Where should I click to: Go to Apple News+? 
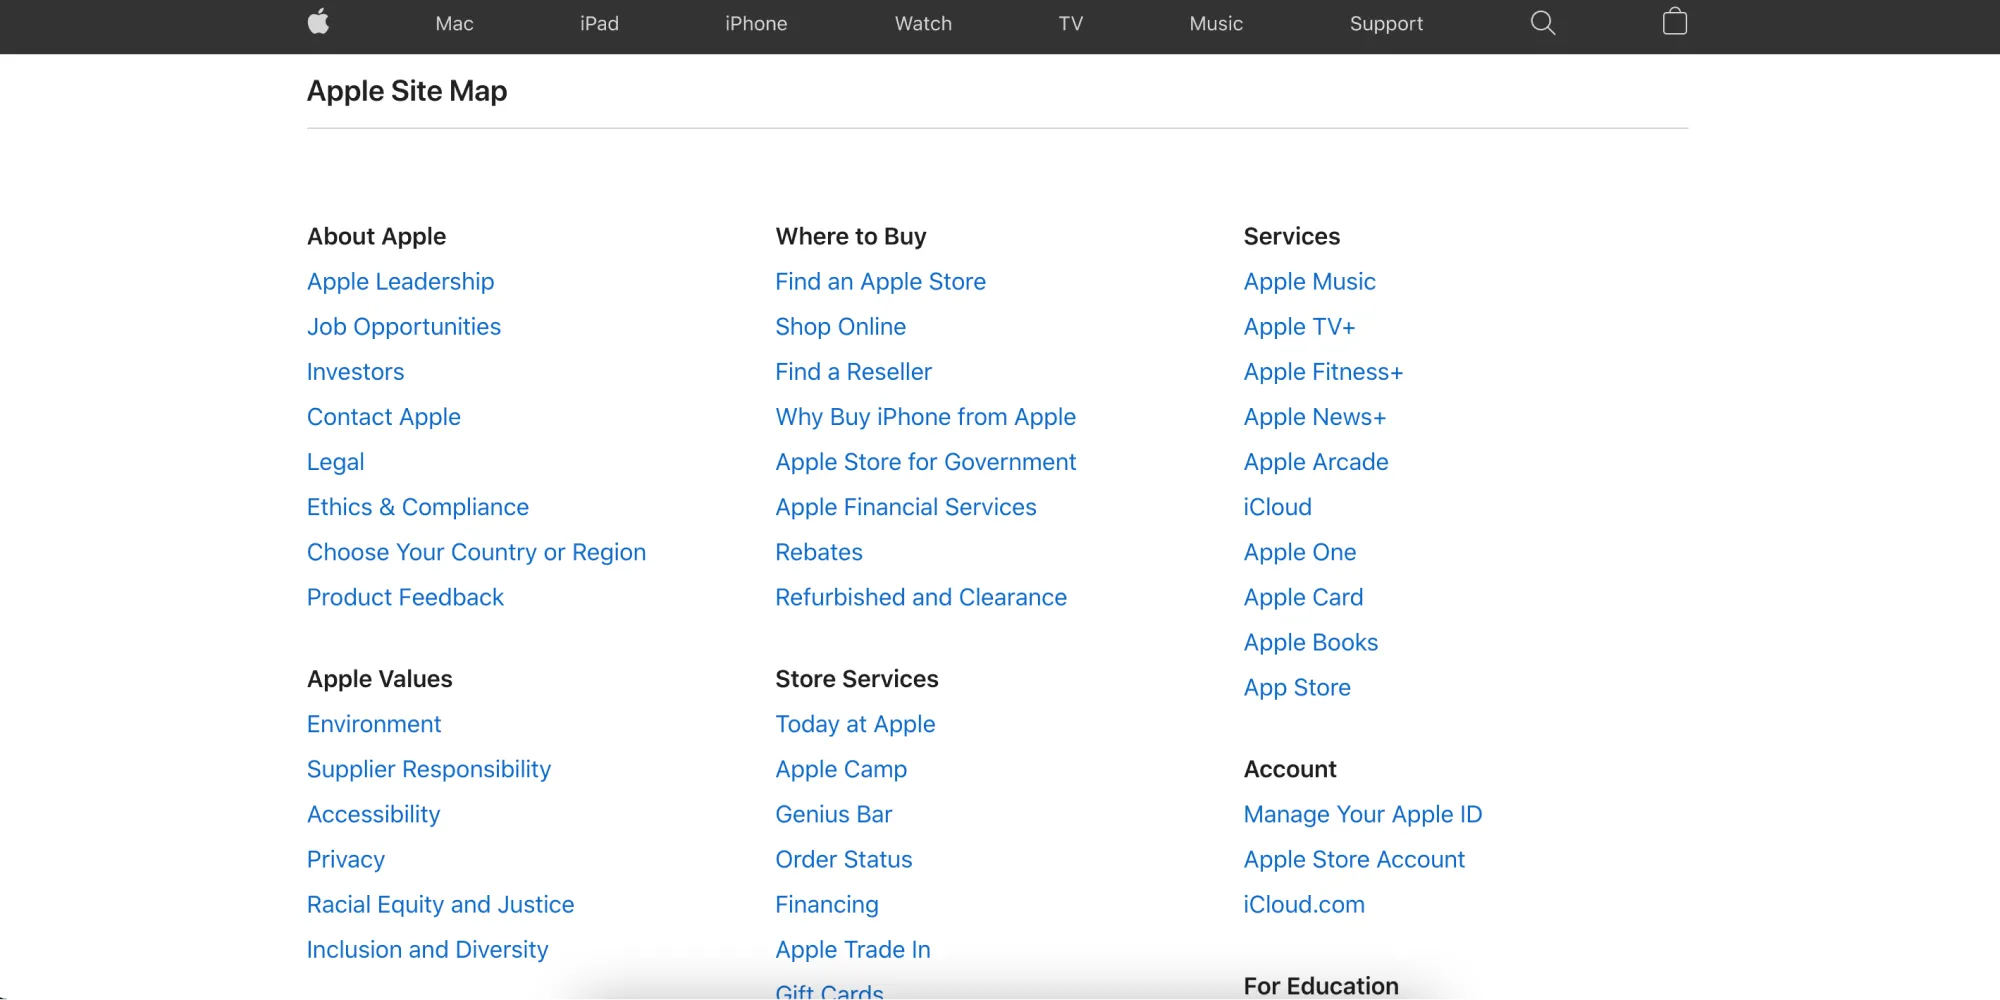(x=1314, y=417)
